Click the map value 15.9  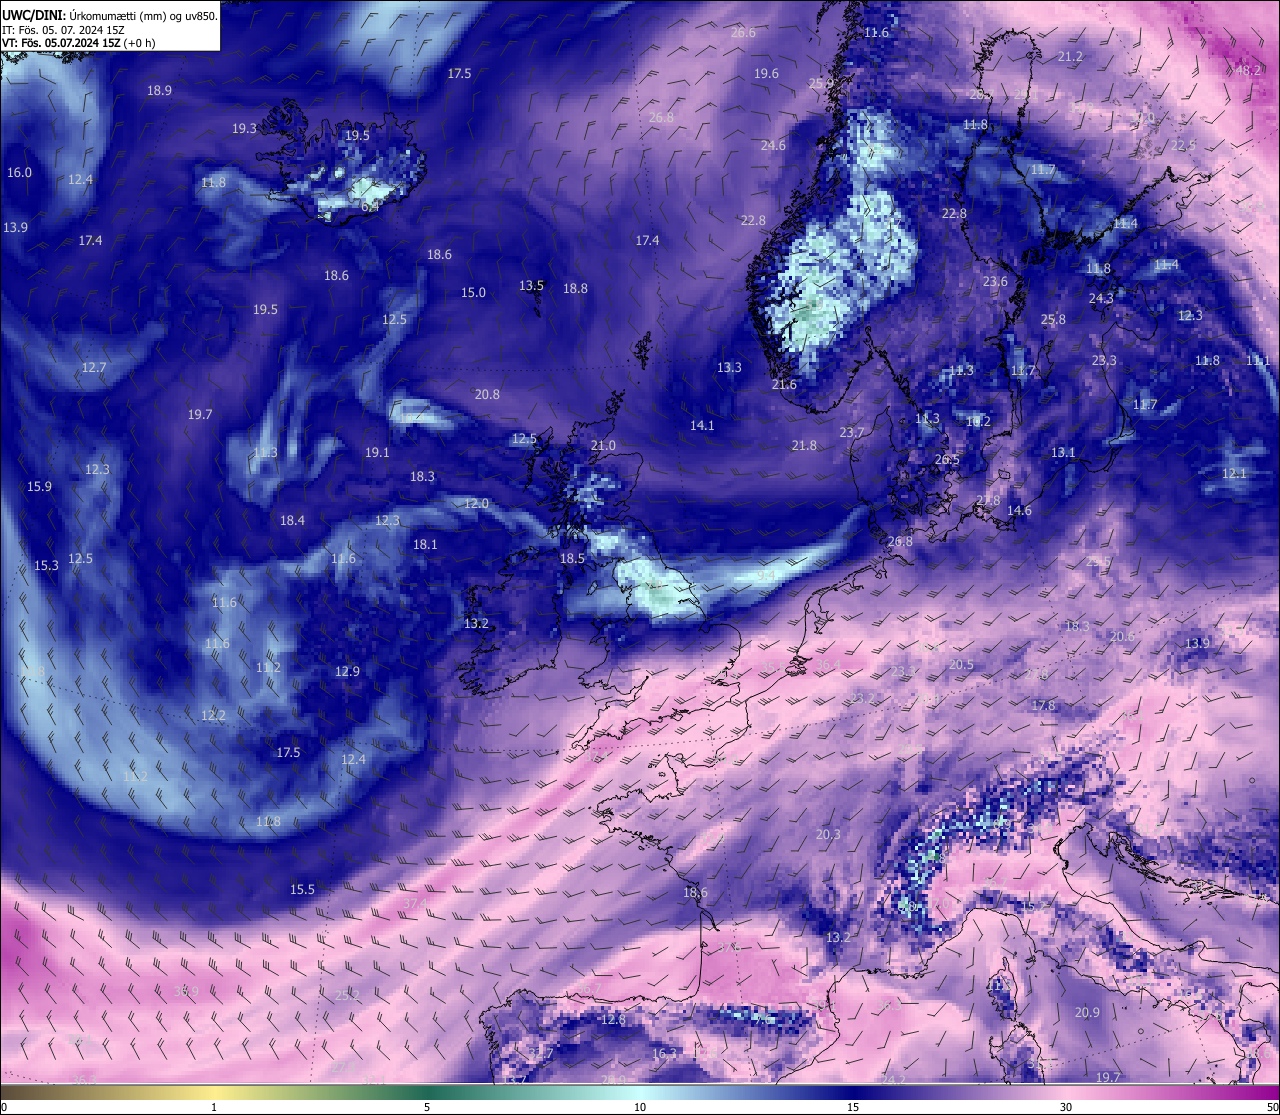pos(39,486)
